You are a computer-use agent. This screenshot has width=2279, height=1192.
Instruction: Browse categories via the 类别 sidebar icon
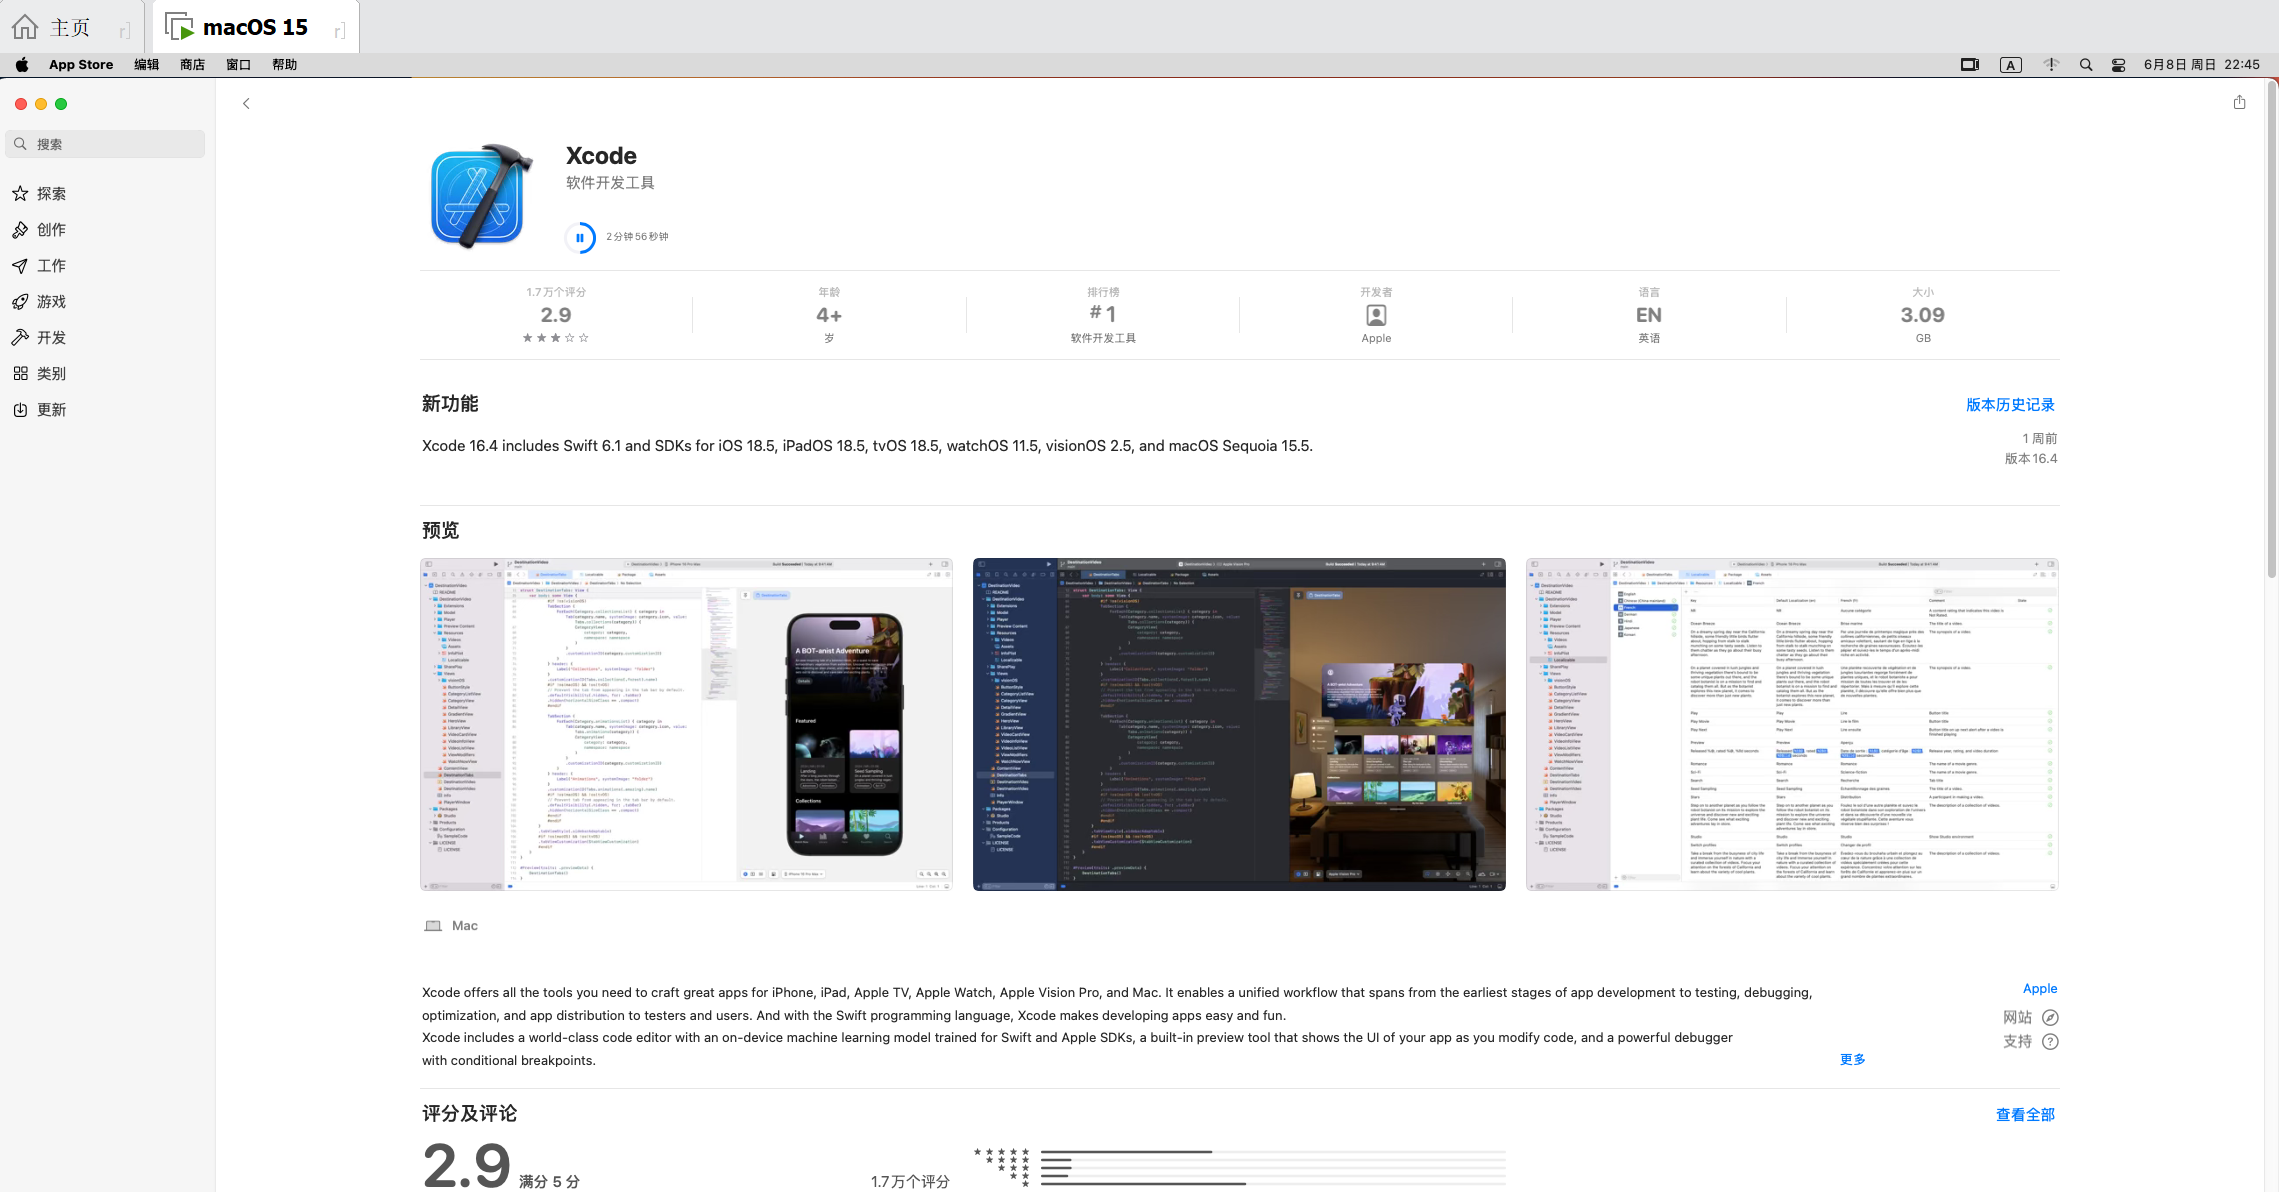pyautogui.click(x=51, y=373)
